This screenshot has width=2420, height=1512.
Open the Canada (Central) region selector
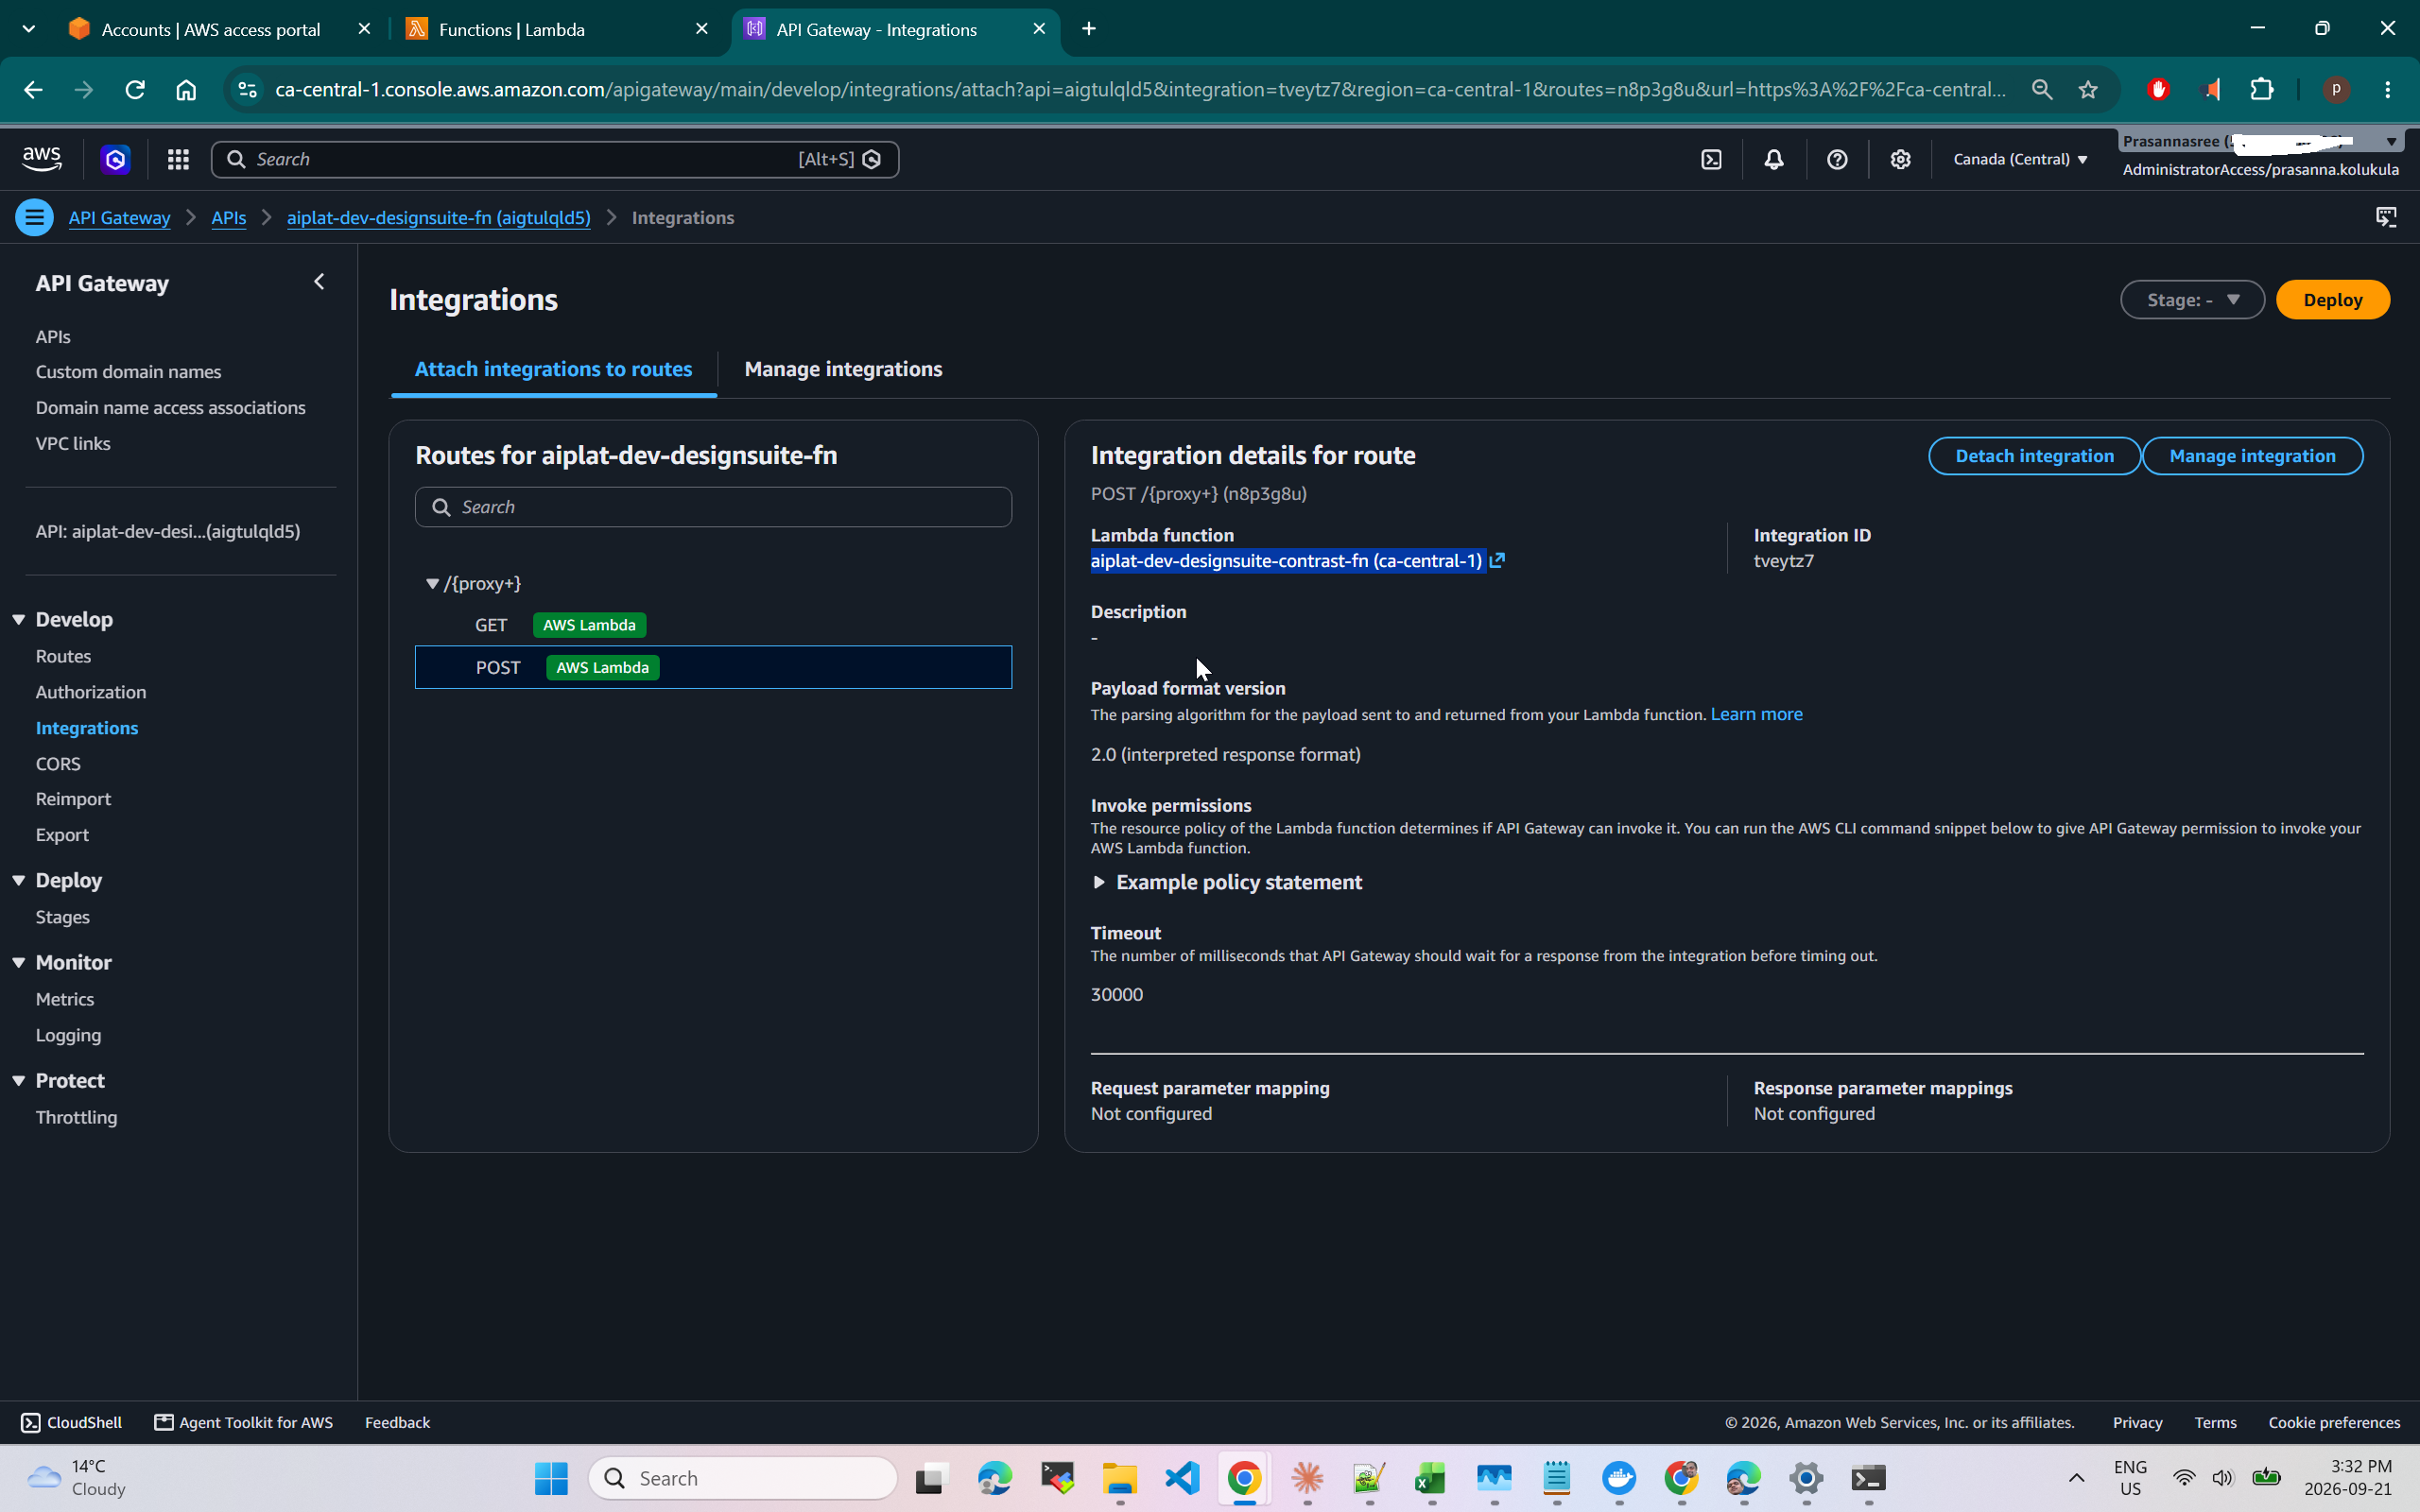pos(2020,159)
